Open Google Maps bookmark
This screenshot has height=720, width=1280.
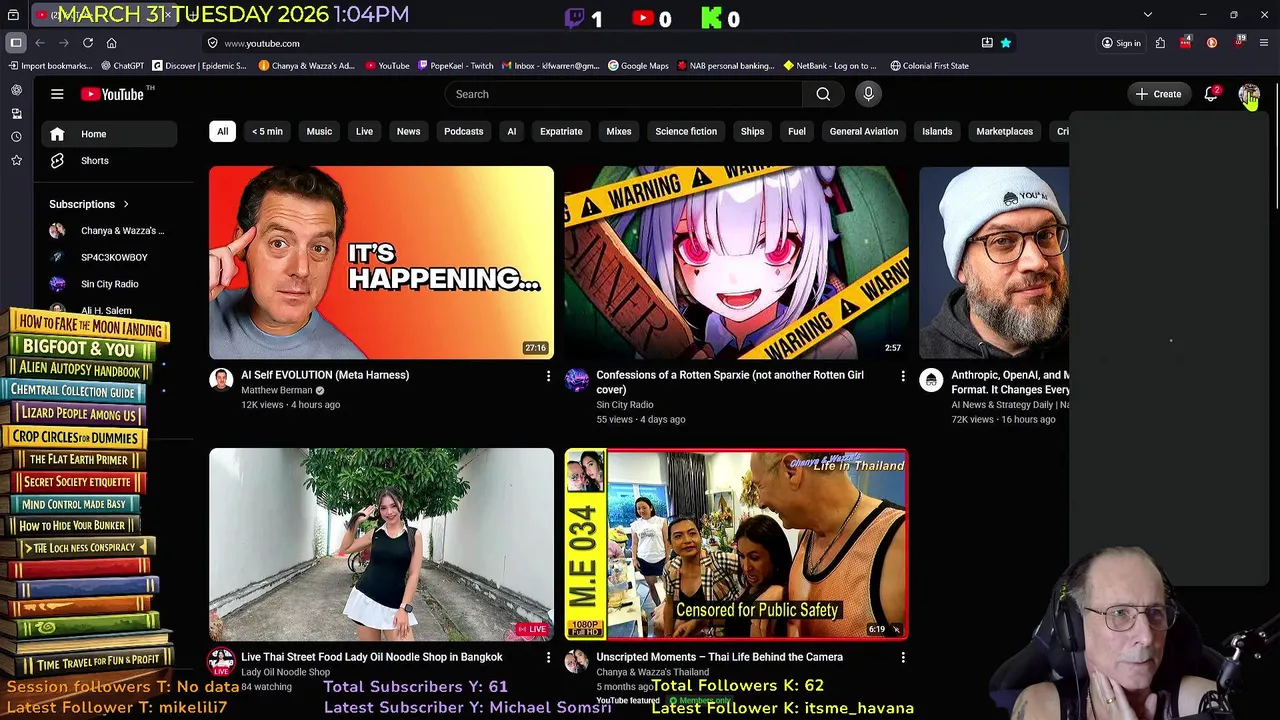click(x=638, y=66)
